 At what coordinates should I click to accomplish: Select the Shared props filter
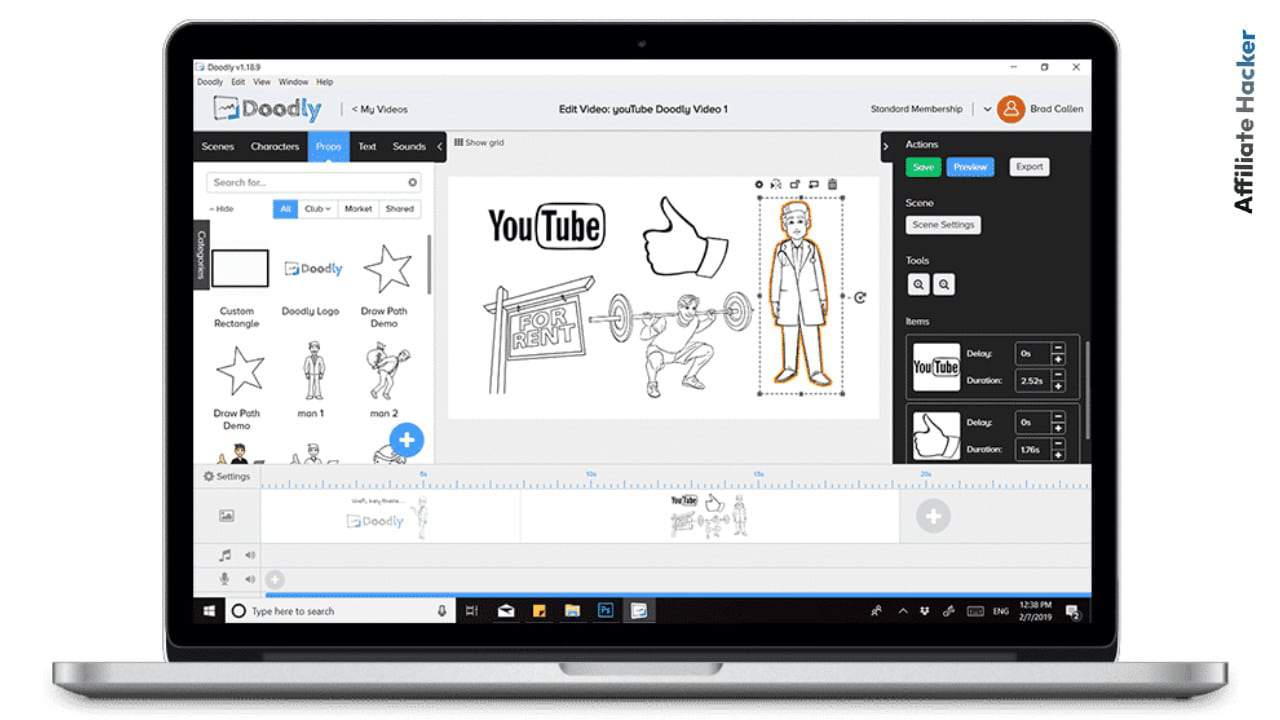pyautogui.click(x=399, y=209)
